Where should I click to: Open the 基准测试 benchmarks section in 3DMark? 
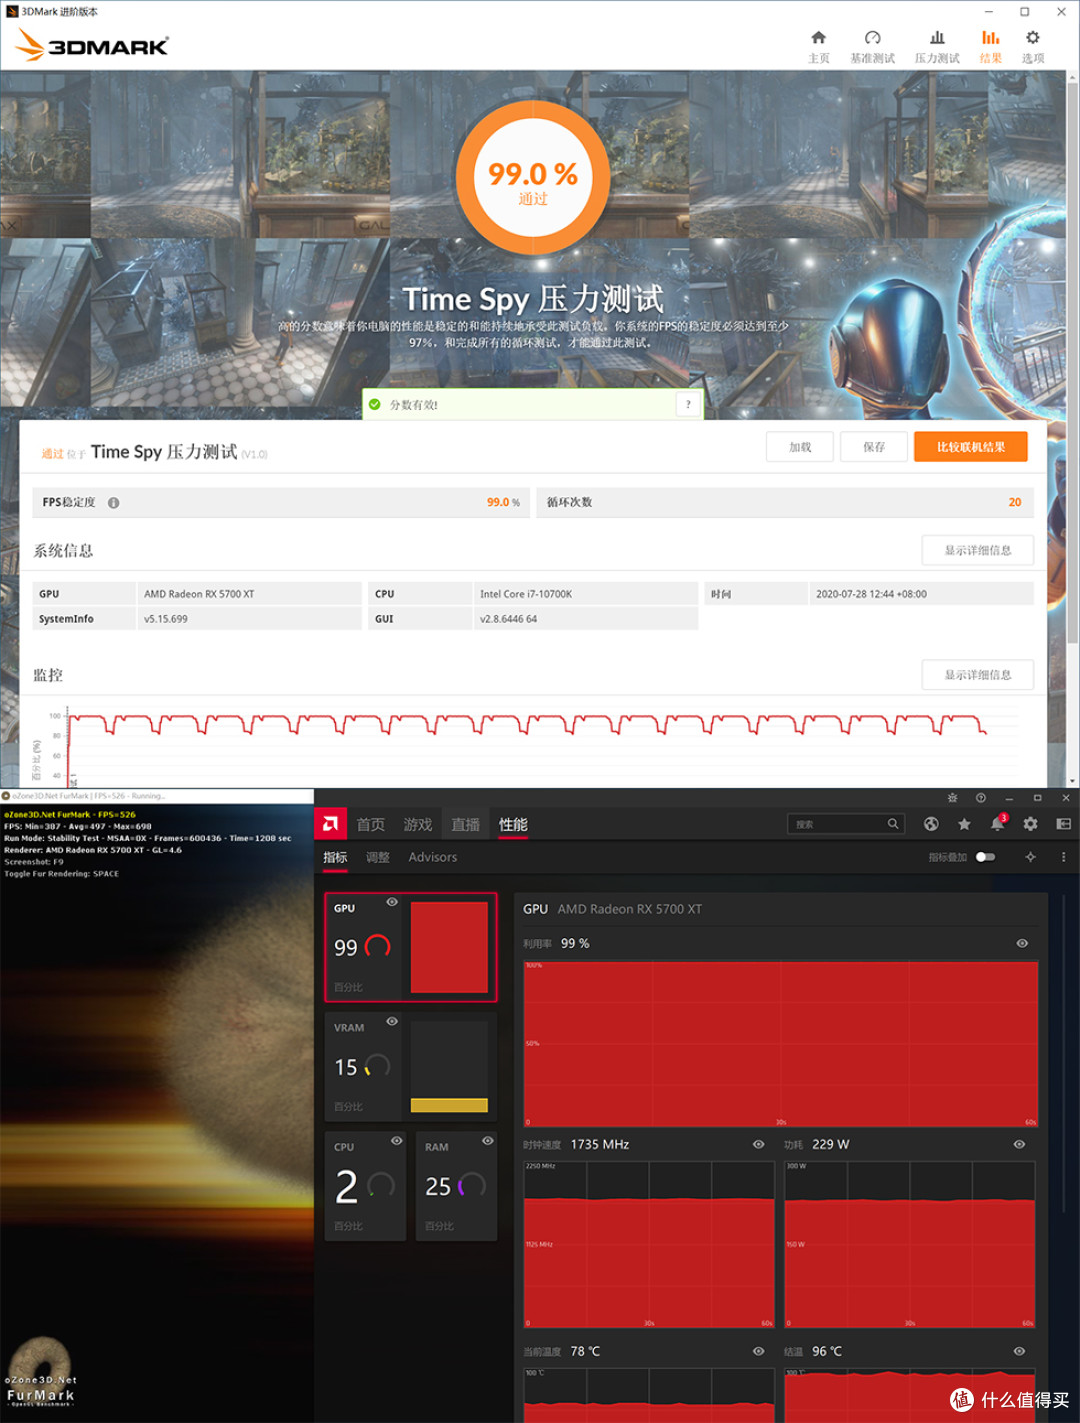872,46
